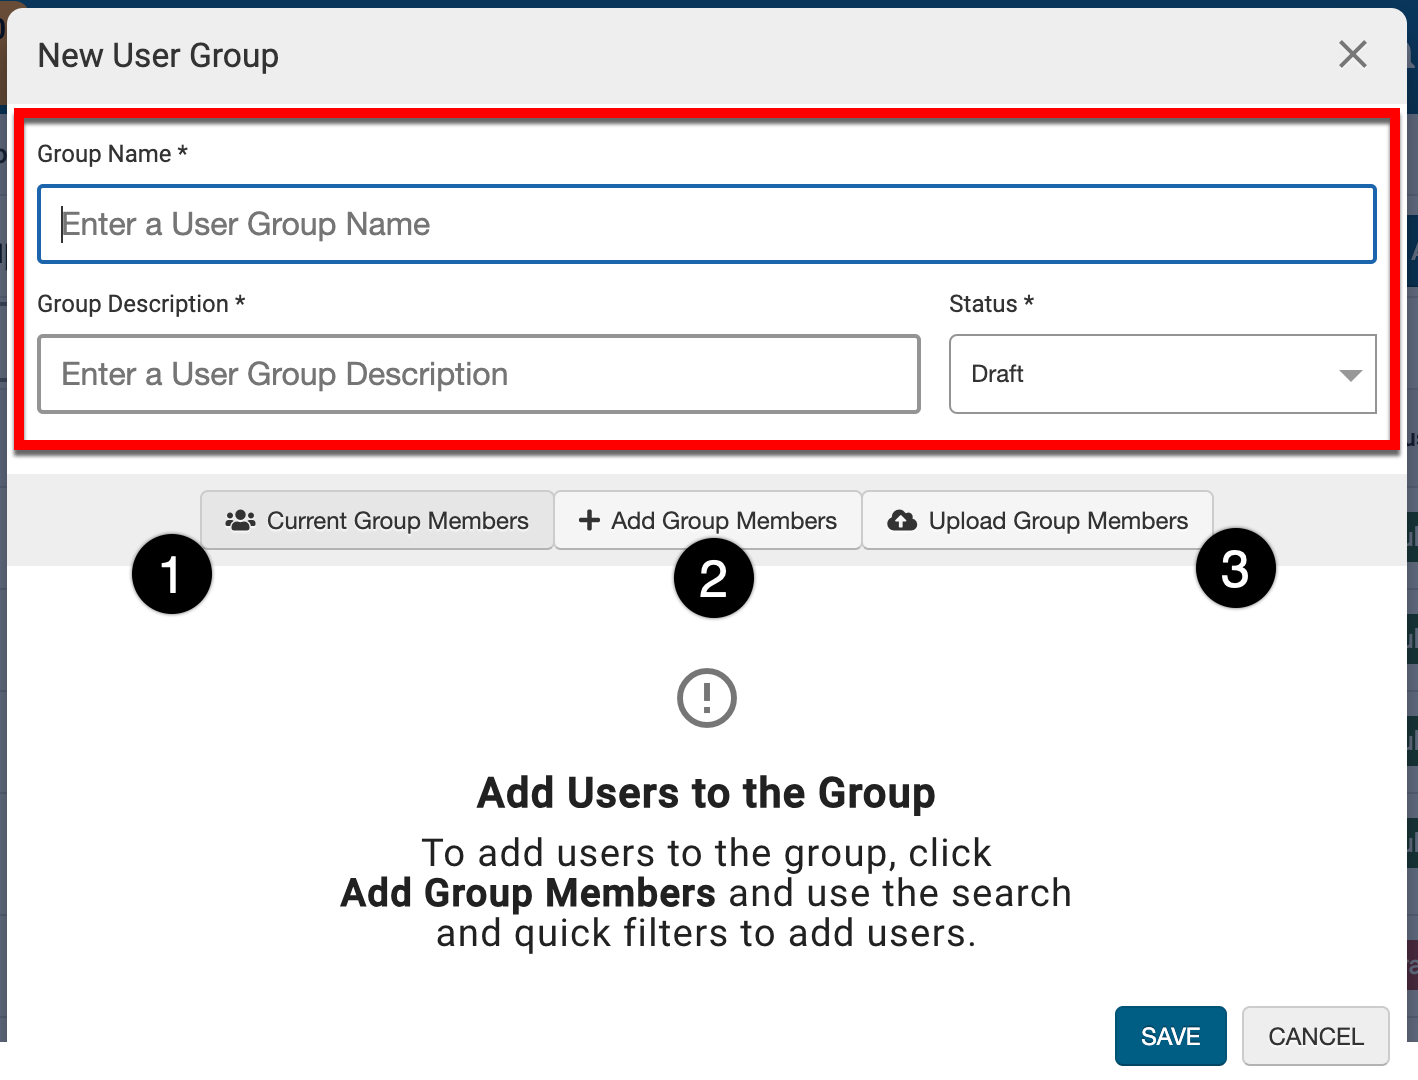This screenshot has width=1418, height=1080.
Task: Switch to Current Group Members tab
Action: [x=377, y=521]
